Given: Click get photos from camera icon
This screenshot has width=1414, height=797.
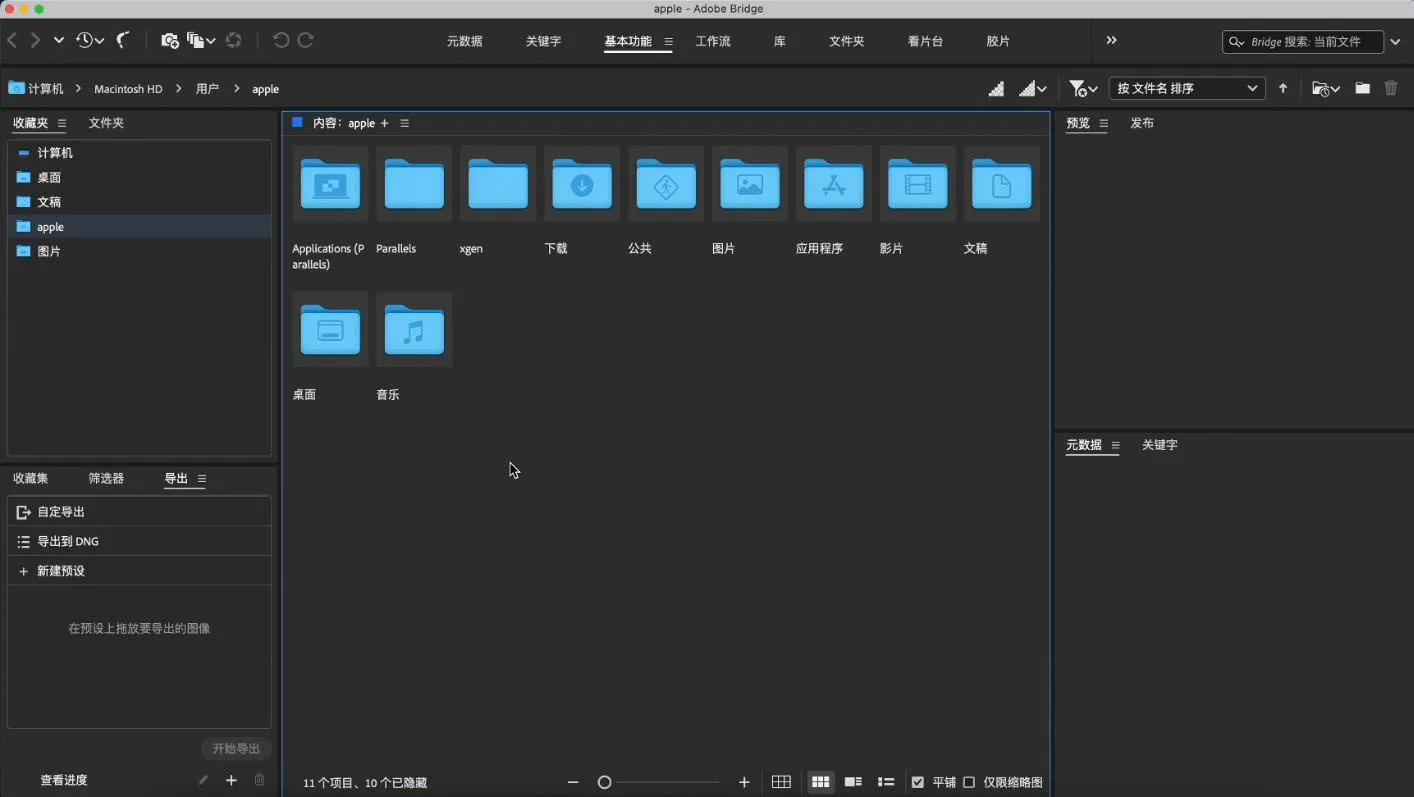Looking at the screenshot, I should [x=169, y=40].
